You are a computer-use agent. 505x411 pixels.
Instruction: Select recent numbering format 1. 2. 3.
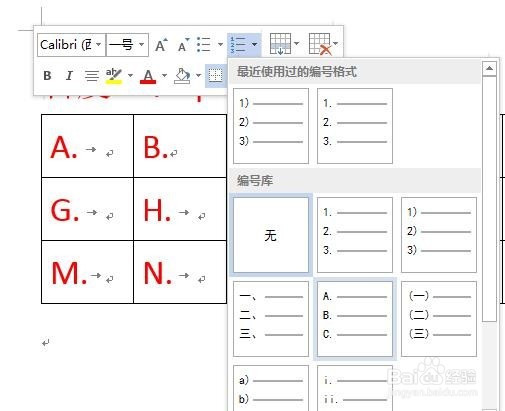pyautogui.click(x=355, y=126)
